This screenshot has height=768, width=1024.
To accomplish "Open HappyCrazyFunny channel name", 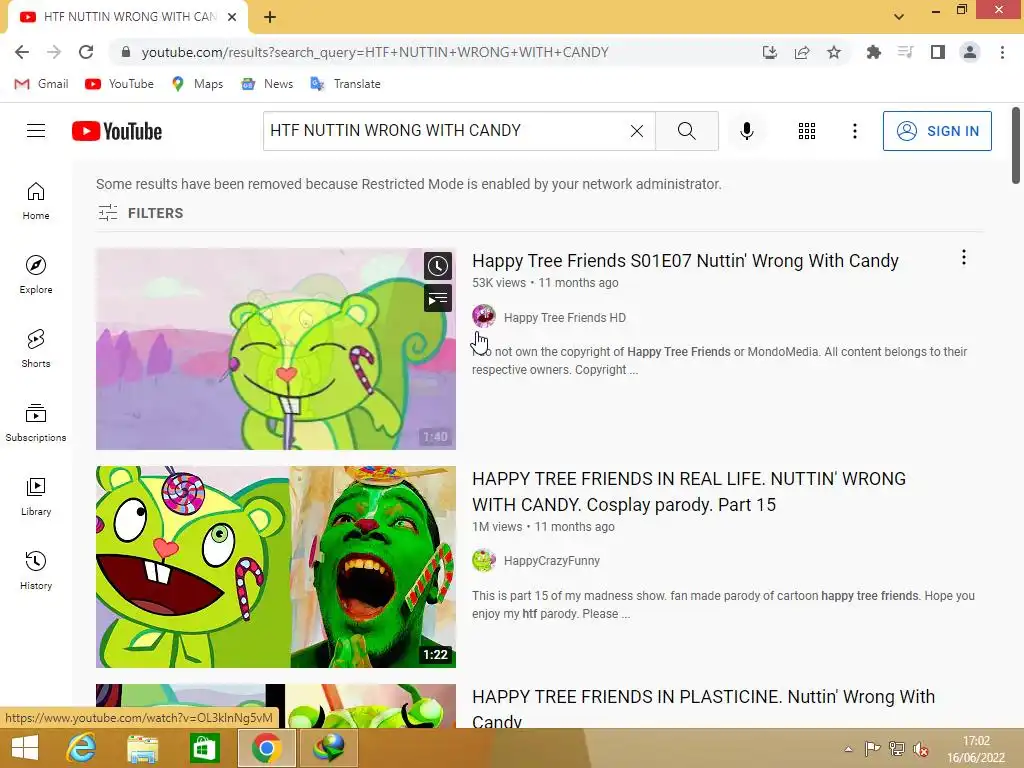I will 552,560.
